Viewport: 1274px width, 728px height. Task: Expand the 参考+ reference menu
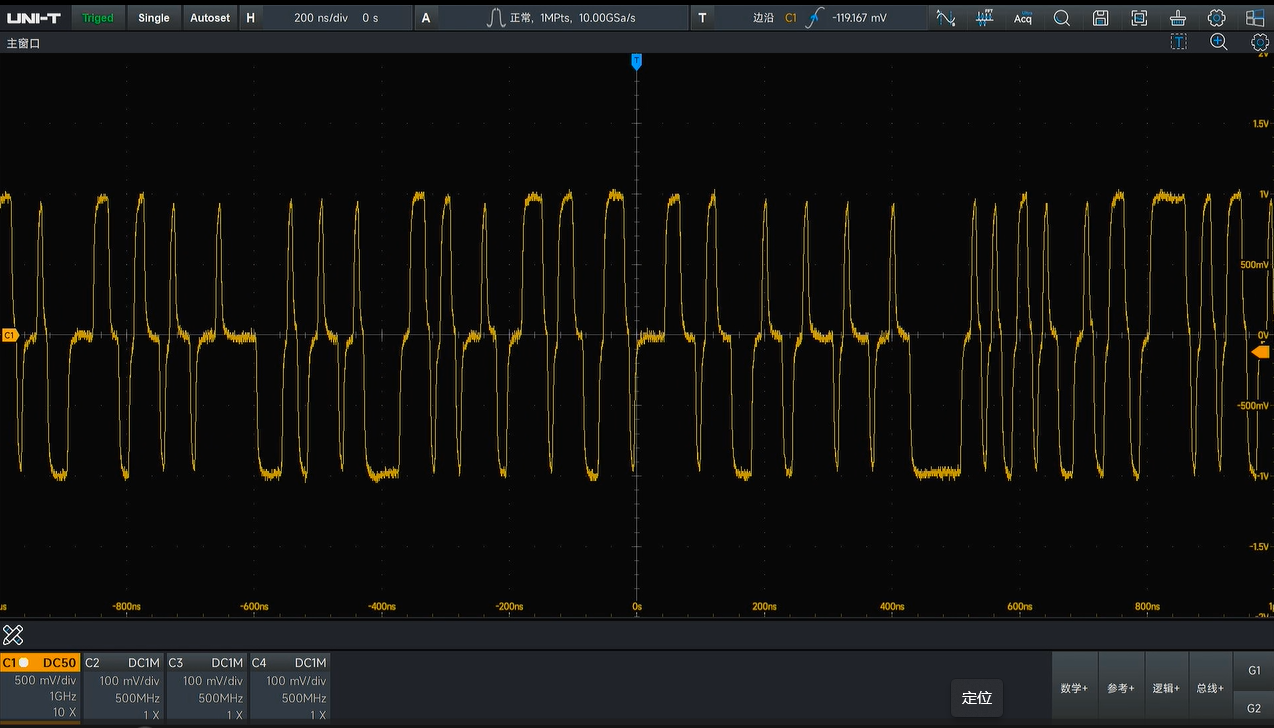[x=1121, y=688]
